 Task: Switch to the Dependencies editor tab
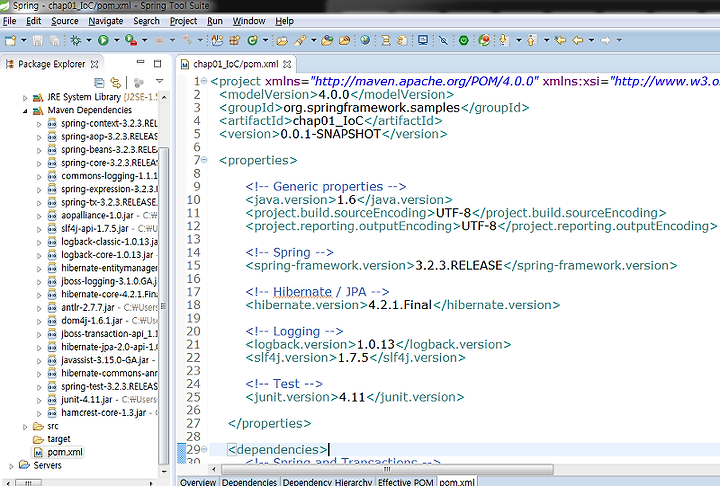pyautogui.click(x=249, y=481)
